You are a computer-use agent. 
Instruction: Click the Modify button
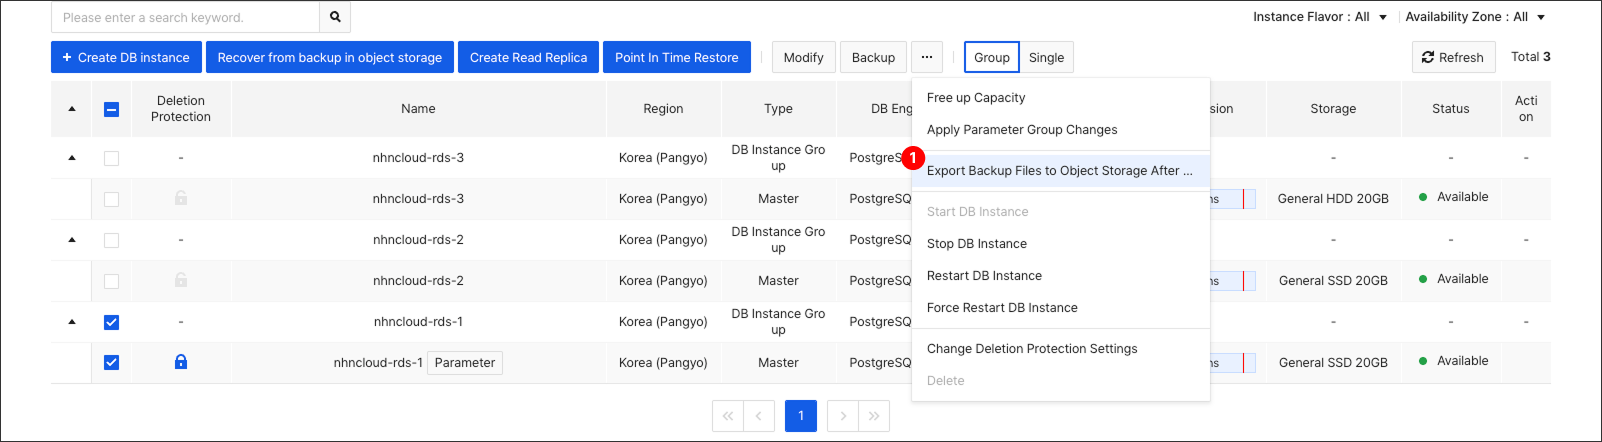[804, 57]
